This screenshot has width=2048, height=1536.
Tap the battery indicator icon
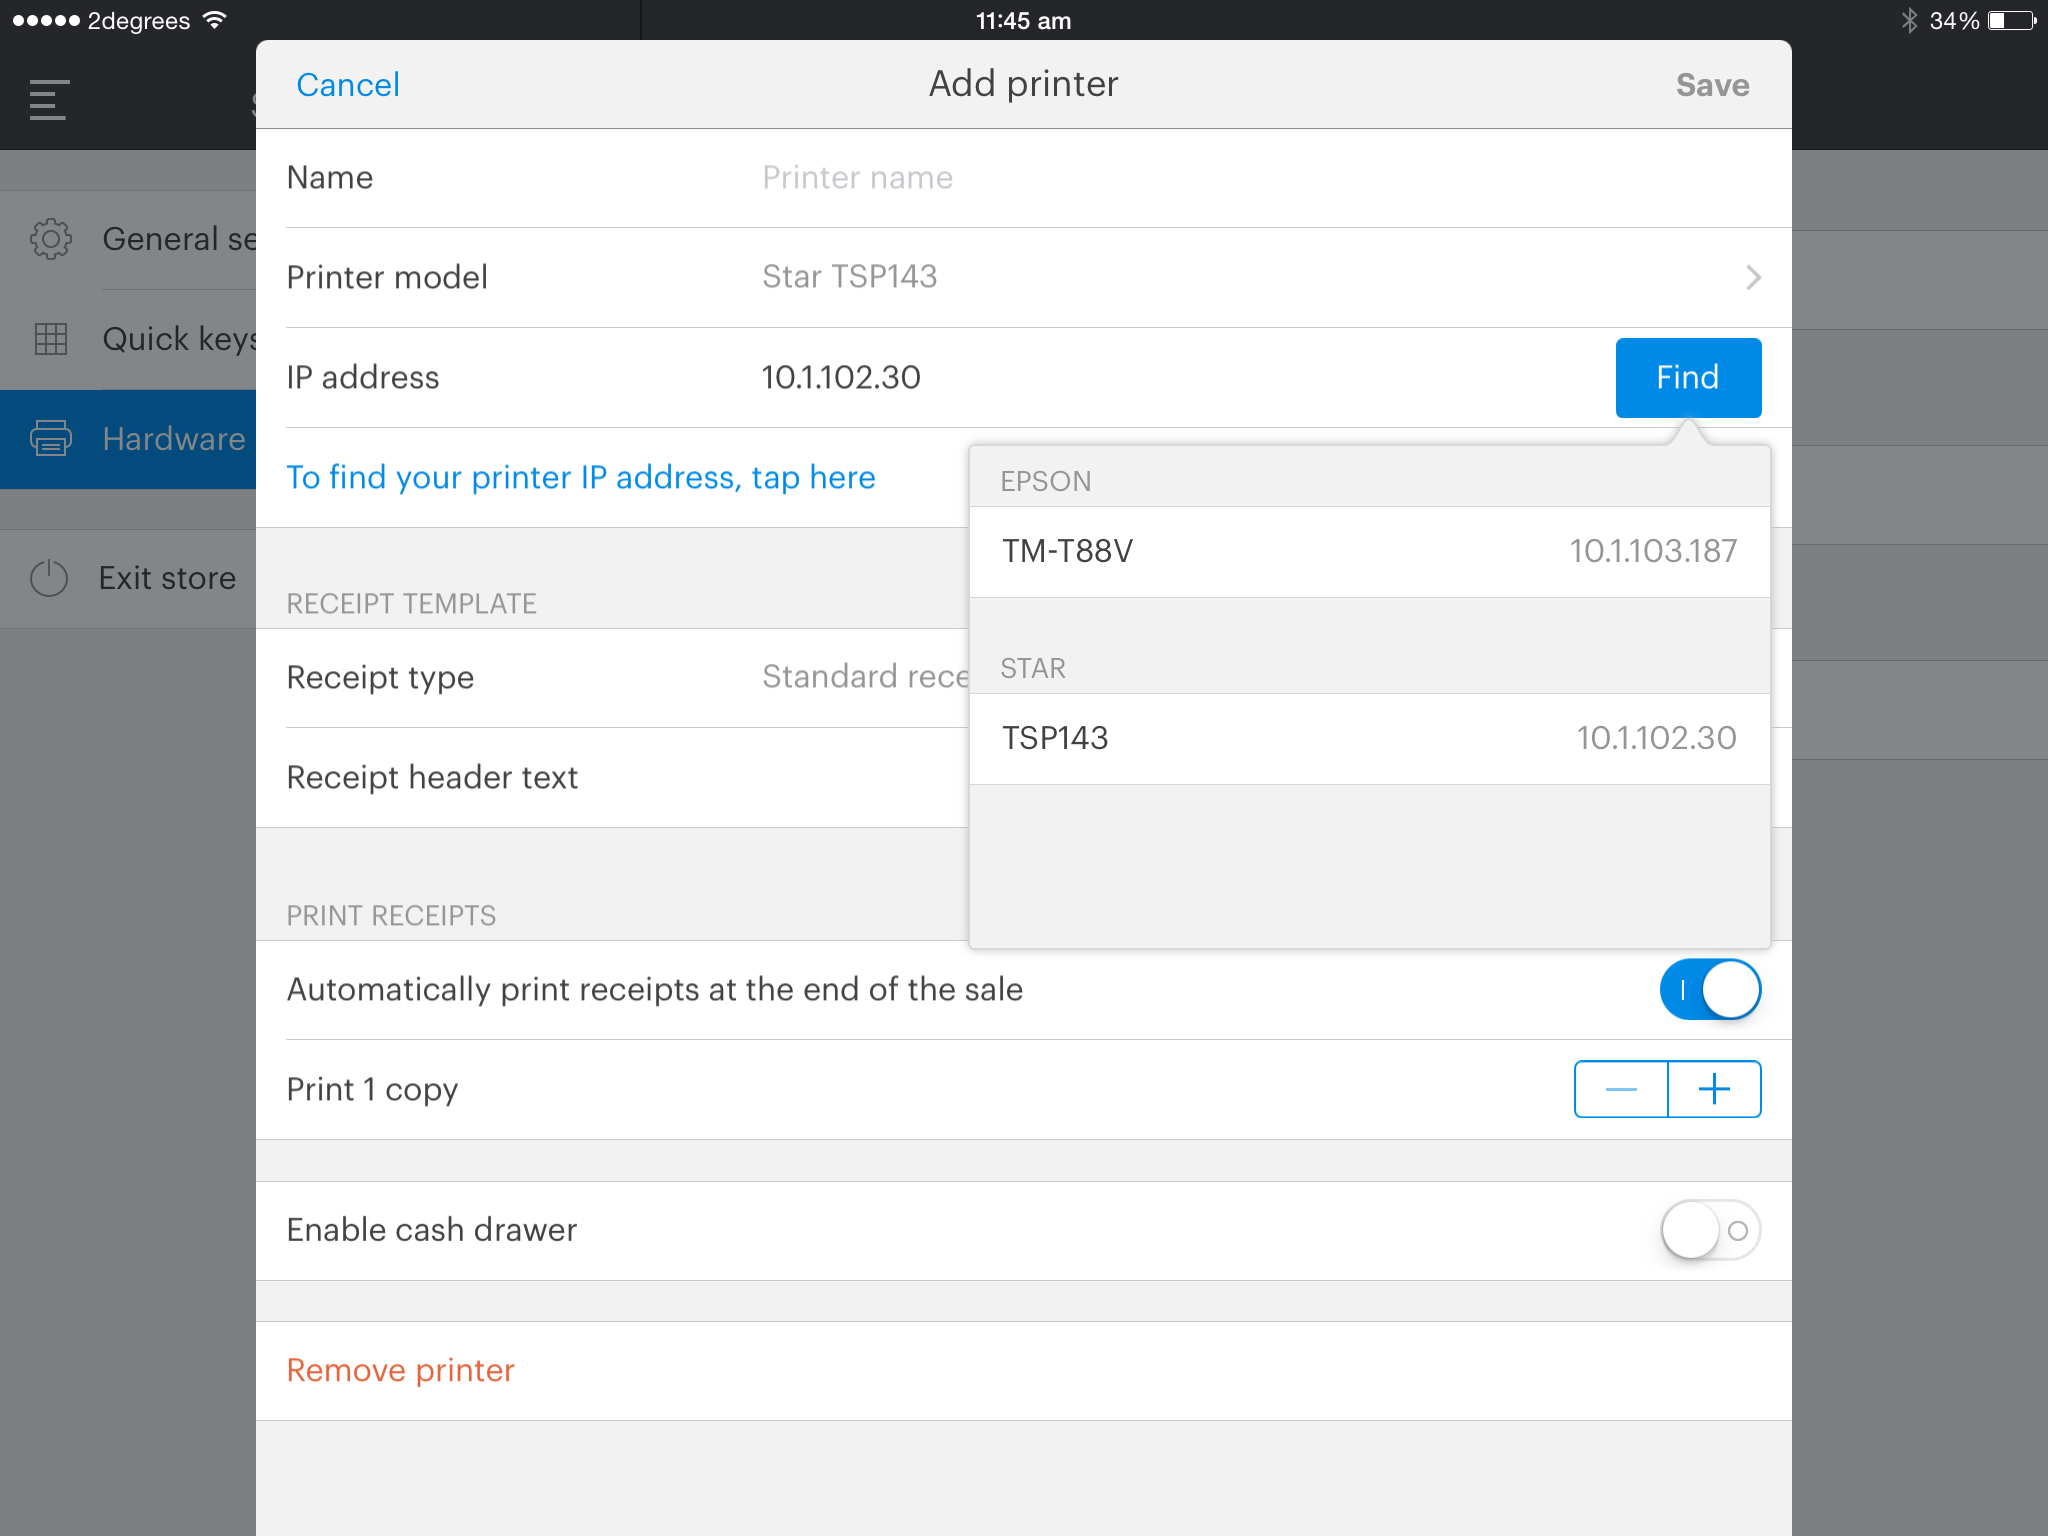(2011, 21)
